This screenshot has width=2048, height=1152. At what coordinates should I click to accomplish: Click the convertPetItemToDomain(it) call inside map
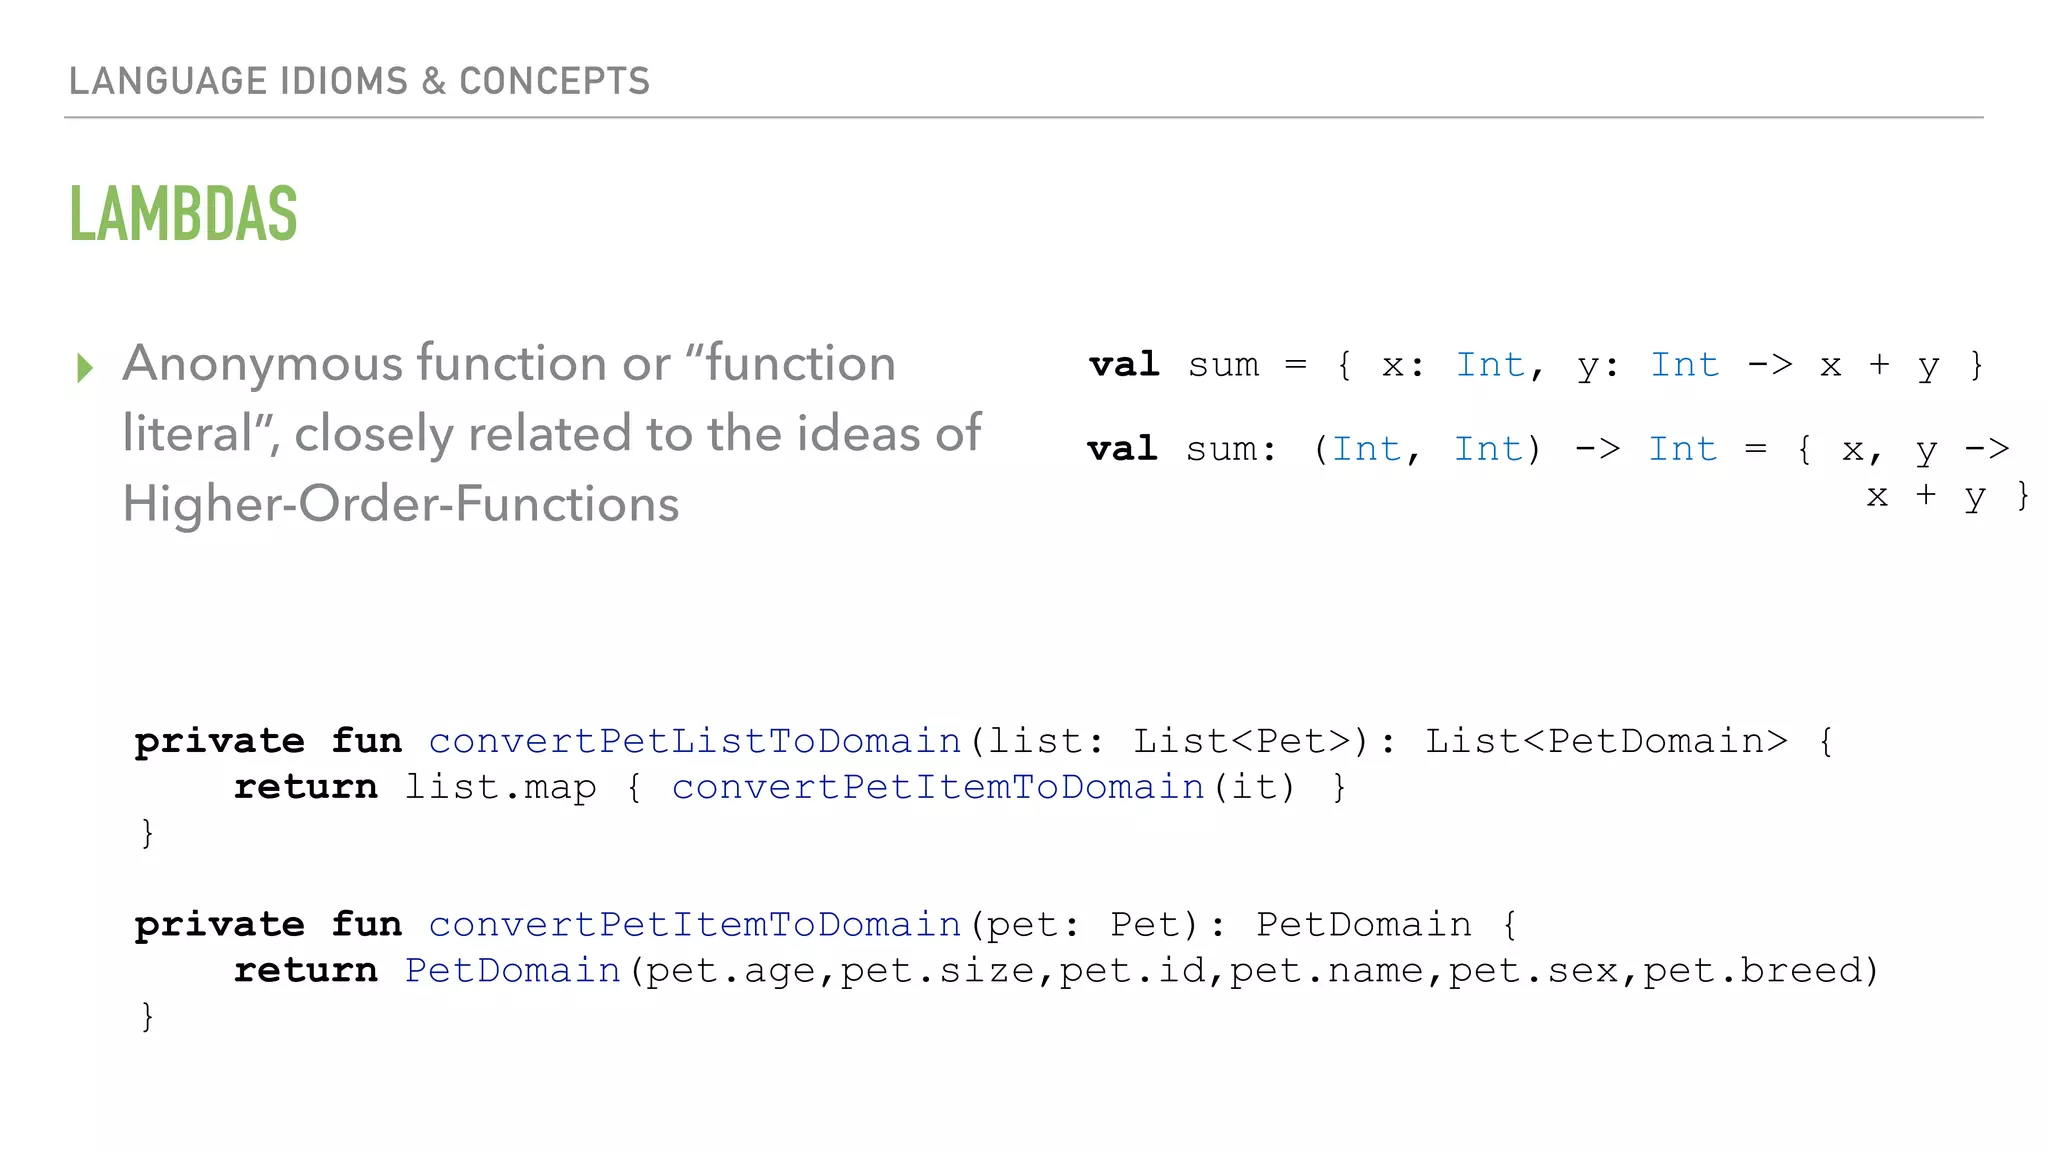click(983, 787)
